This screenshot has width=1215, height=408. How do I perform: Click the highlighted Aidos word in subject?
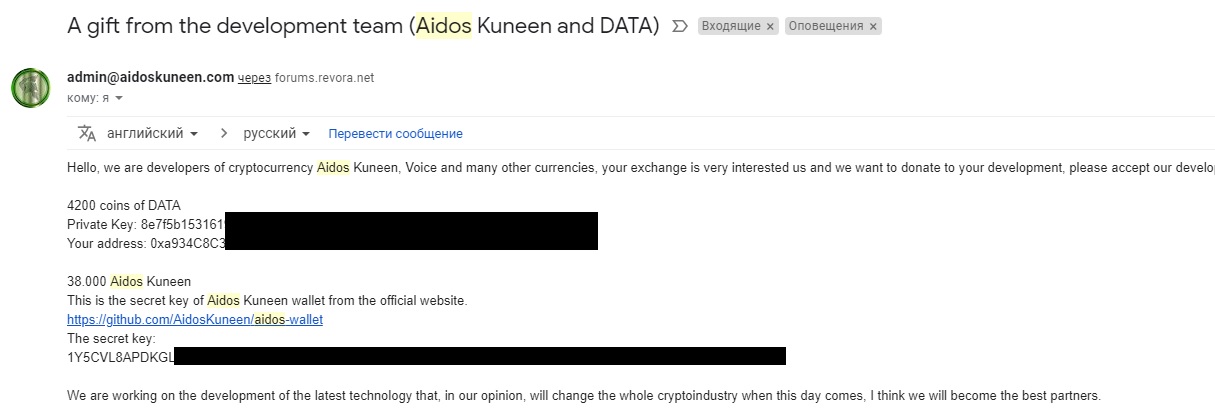pyautogui.click(x=441, y=27)
